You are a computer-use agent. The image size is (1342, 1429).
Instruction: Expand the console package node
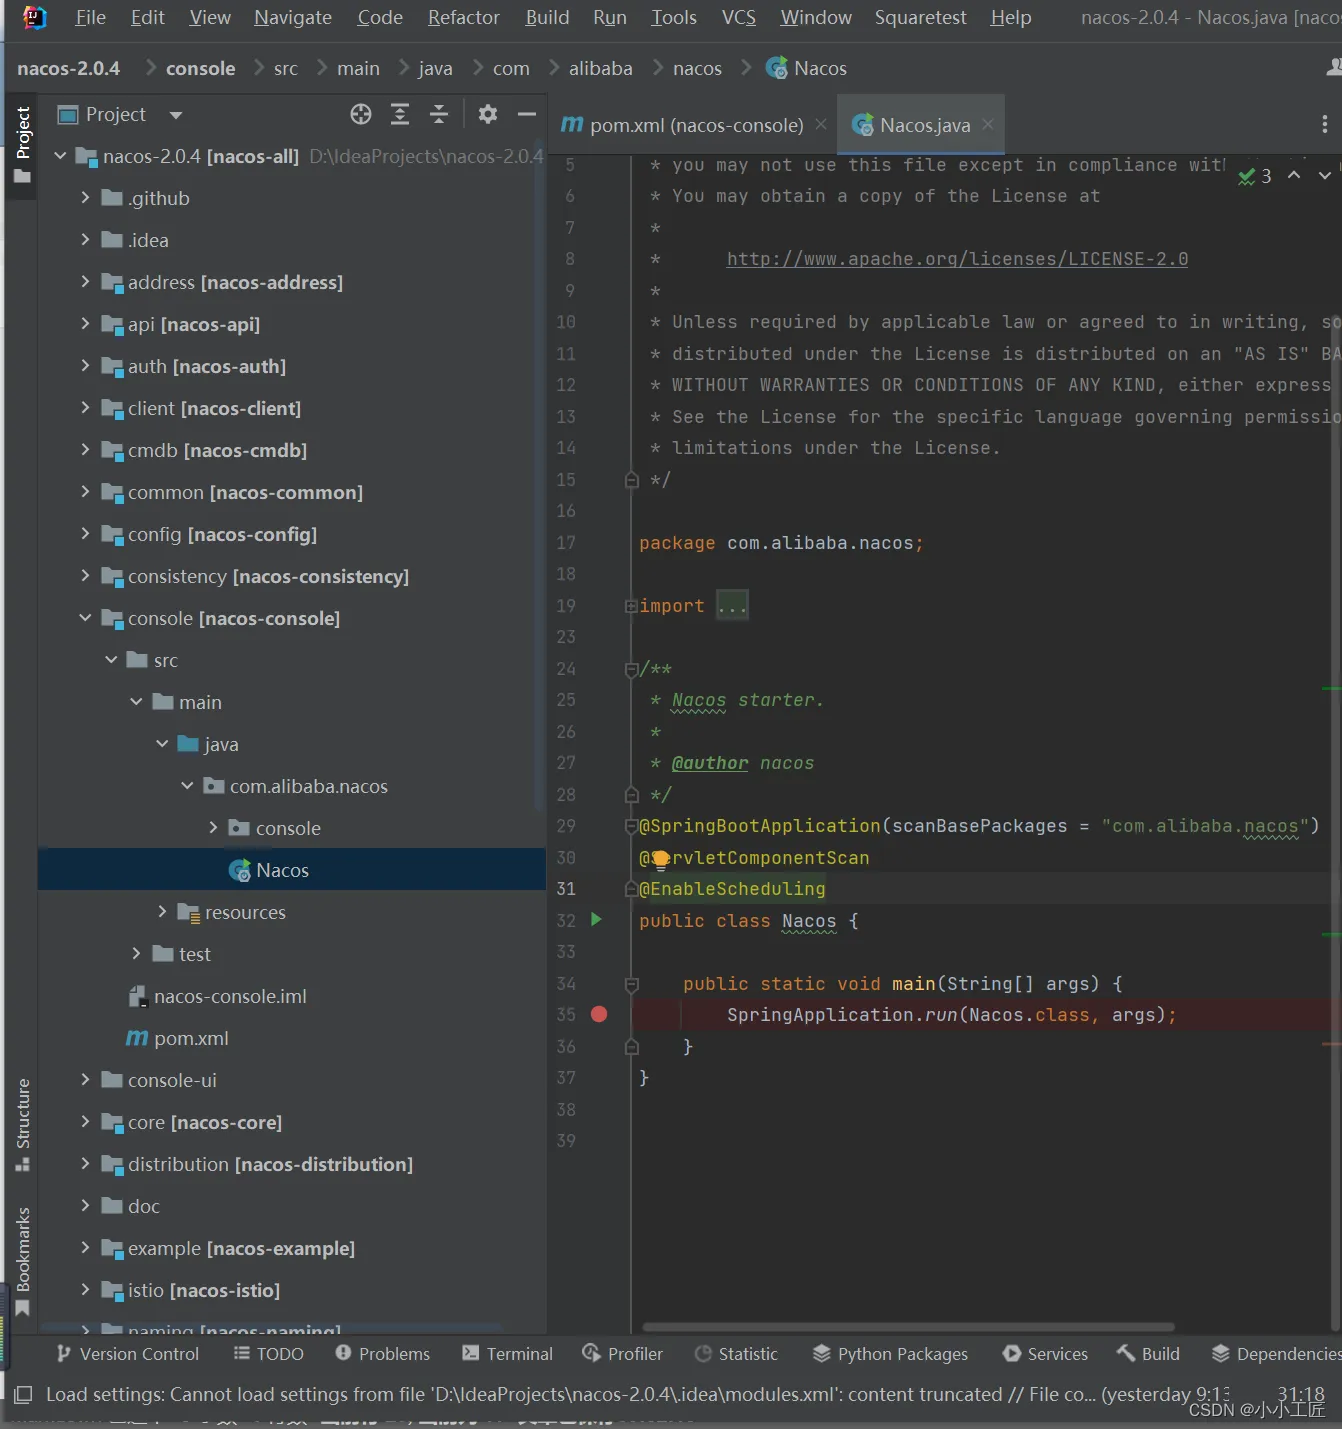[x=213, y=828]
